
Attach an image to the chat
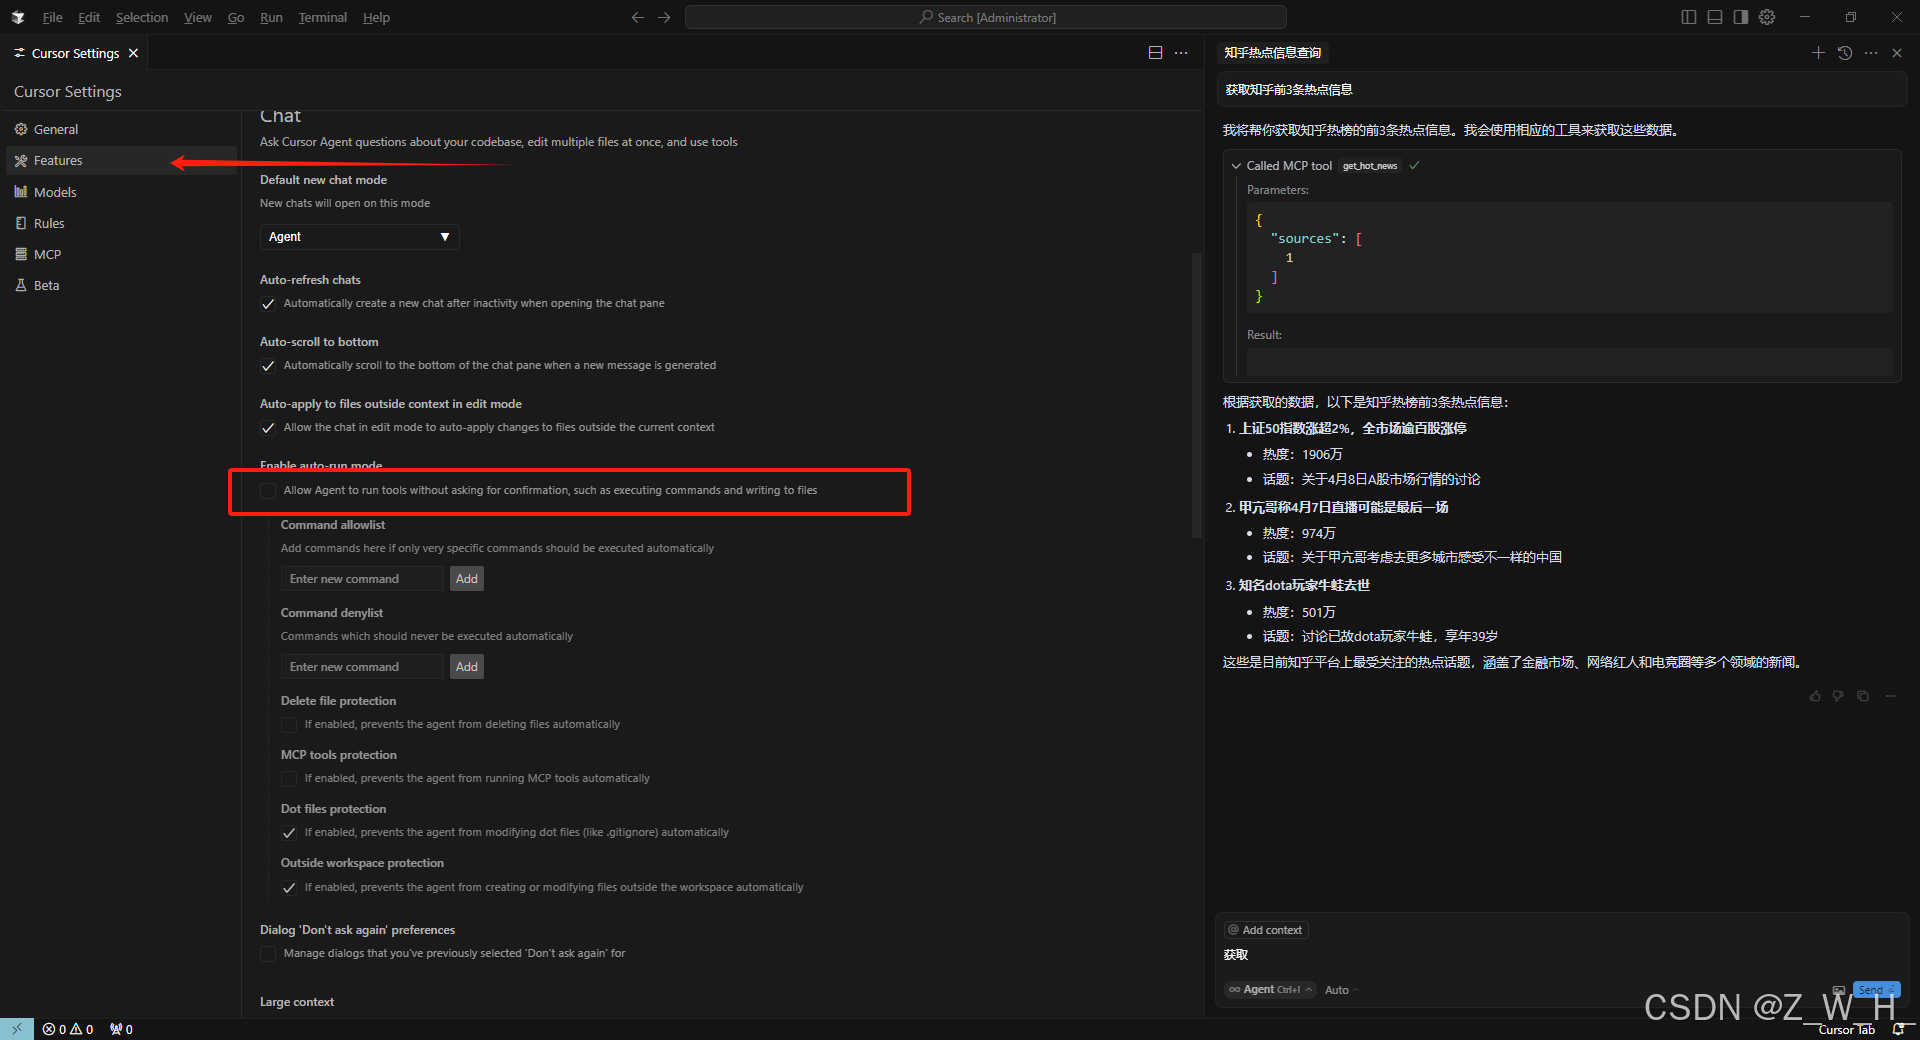pos(1838,990)
